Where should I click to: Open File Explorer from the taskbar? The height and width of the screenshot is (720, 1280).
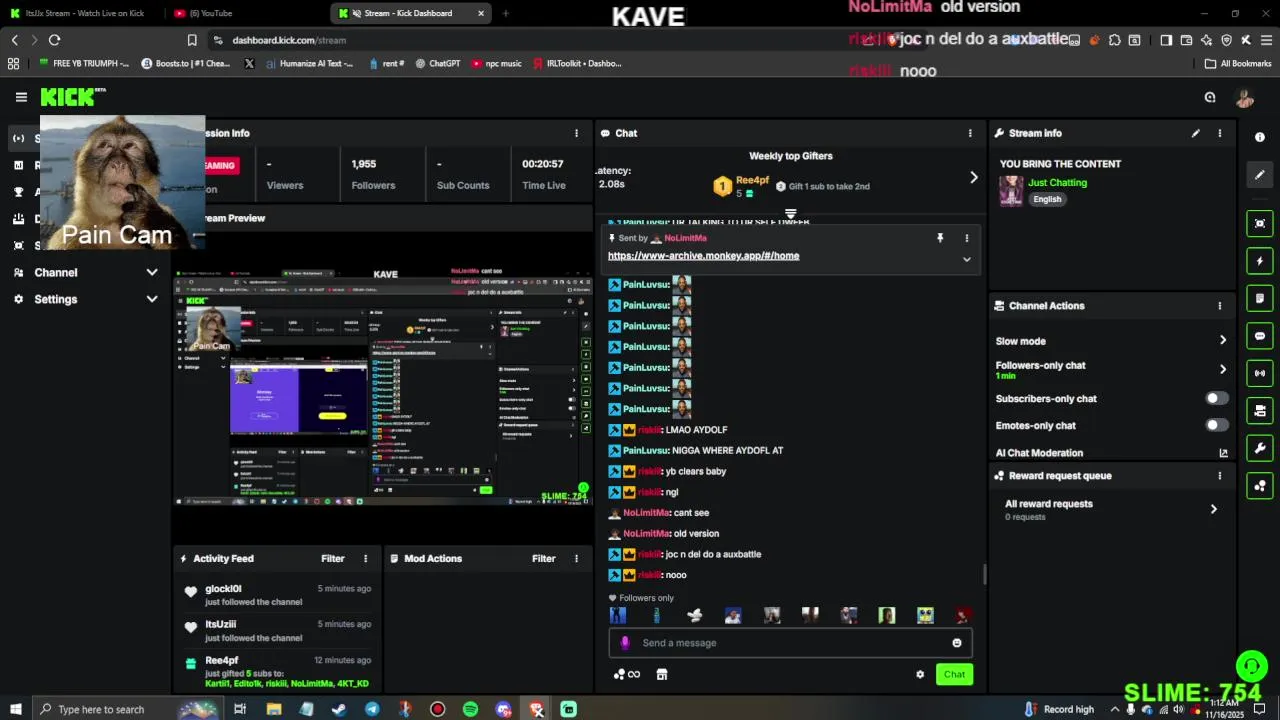[x=273, y=709]
